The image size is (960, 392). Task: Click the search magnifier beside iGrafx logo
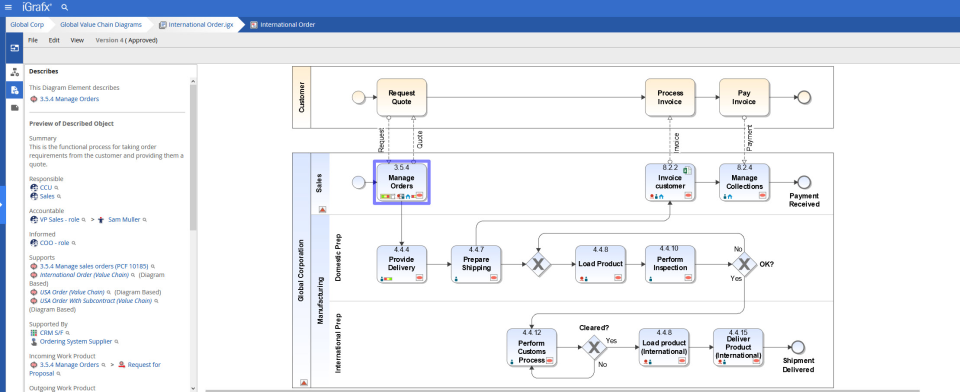click(65, 7)
